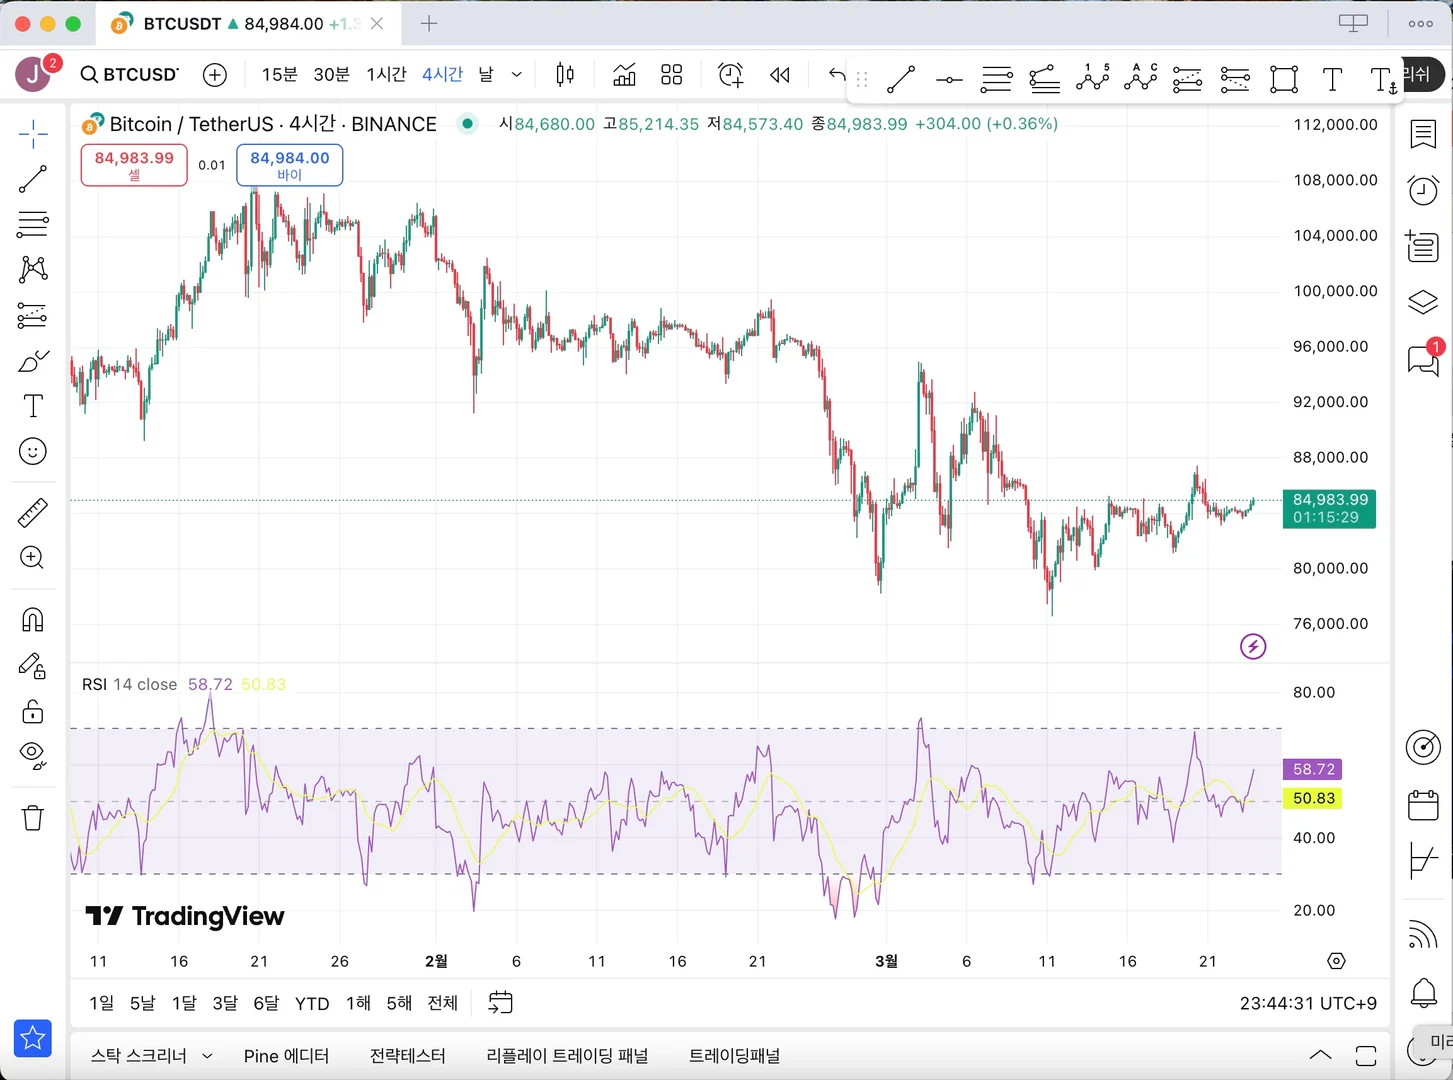Open the 트레이딩패널 tab
The width and height of the screenshot is (1453, 1080).
click(x=735, y=1056)
